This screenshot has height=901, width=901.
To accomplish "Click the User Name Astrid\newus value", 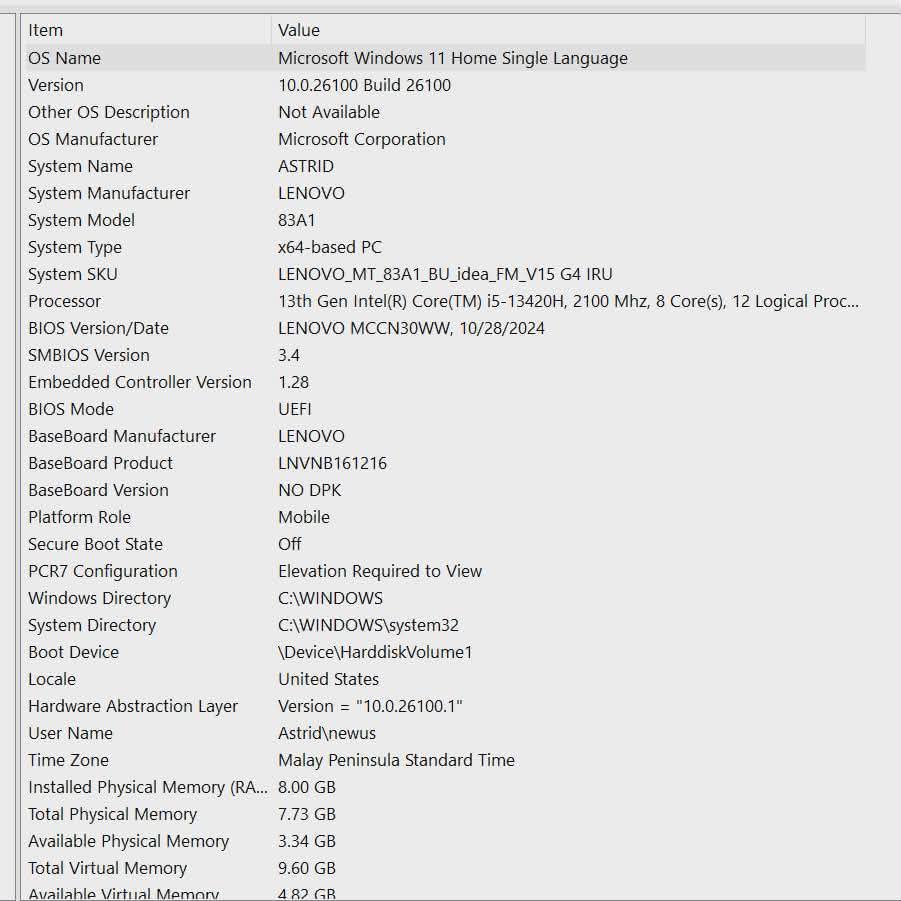I will pyautogui.click(x=325, y=733).
